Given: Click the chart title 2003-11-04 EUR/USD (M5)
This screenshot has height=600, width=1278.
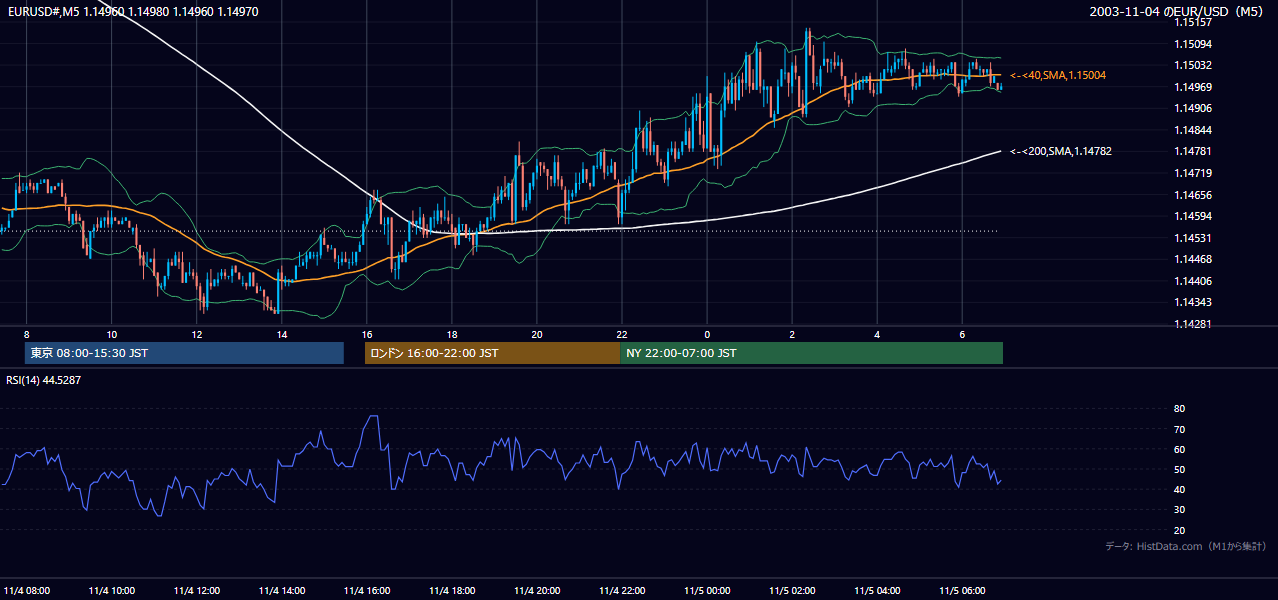Looking at the screenshot, I should click(x=1178, y=12).
